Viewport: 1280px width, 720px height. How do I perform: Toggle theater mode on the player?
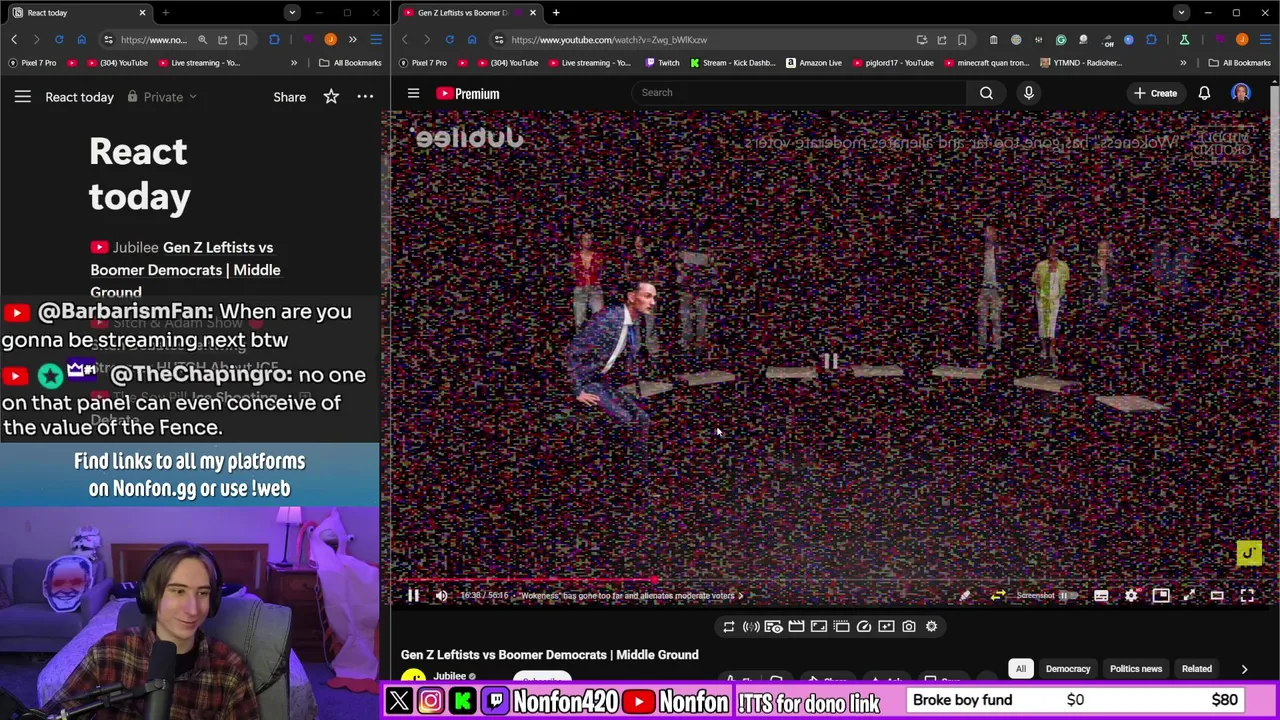(1217, 596)
